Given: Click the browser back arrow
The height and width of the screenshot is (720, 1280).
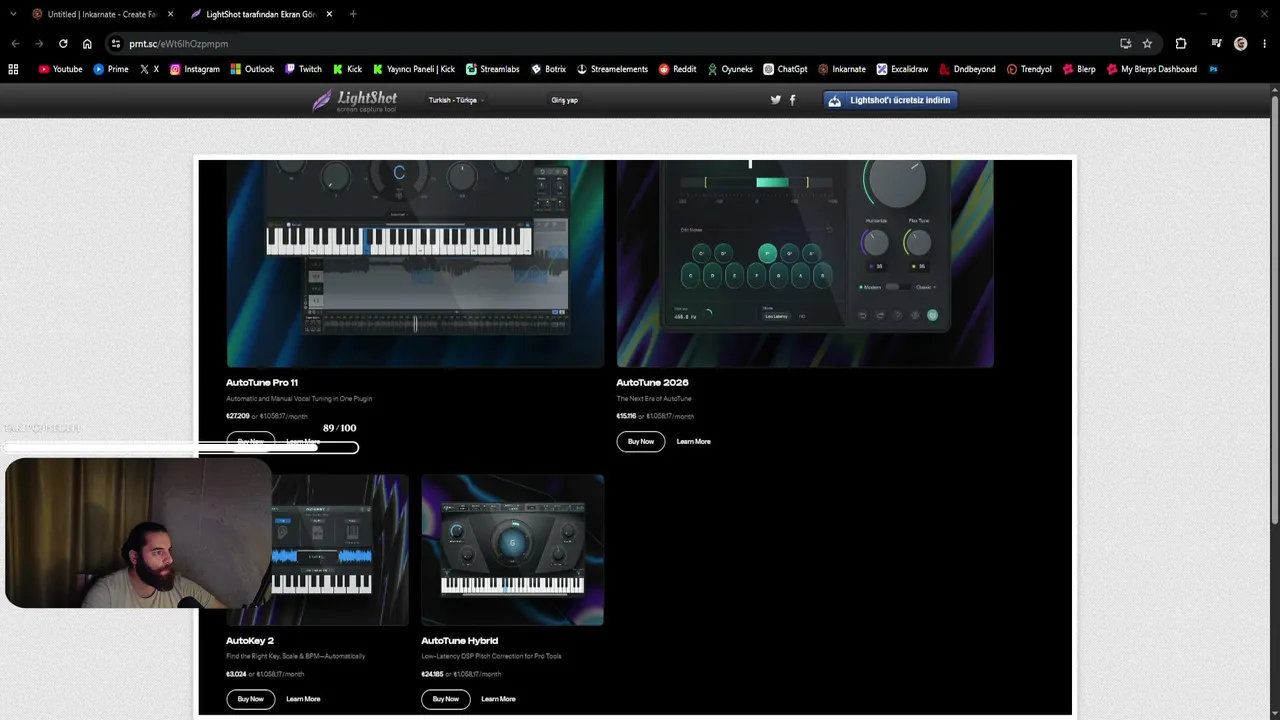Looking at the screenshot, I should click(15, 44).
